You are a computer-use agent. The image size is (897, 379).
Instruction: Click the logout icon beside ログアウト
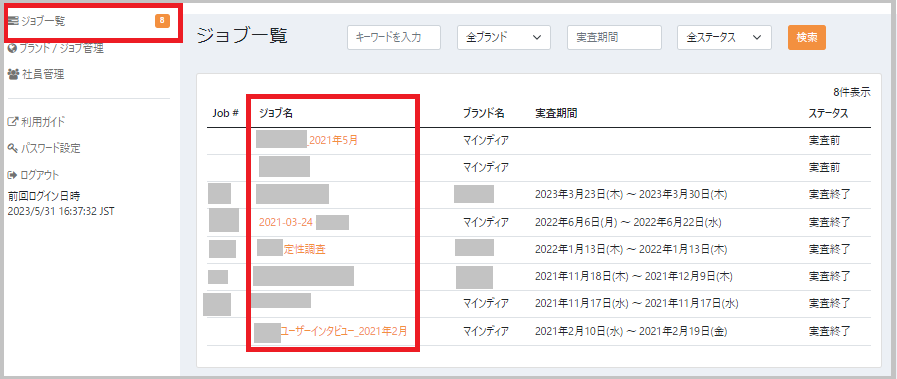point(13,175)
